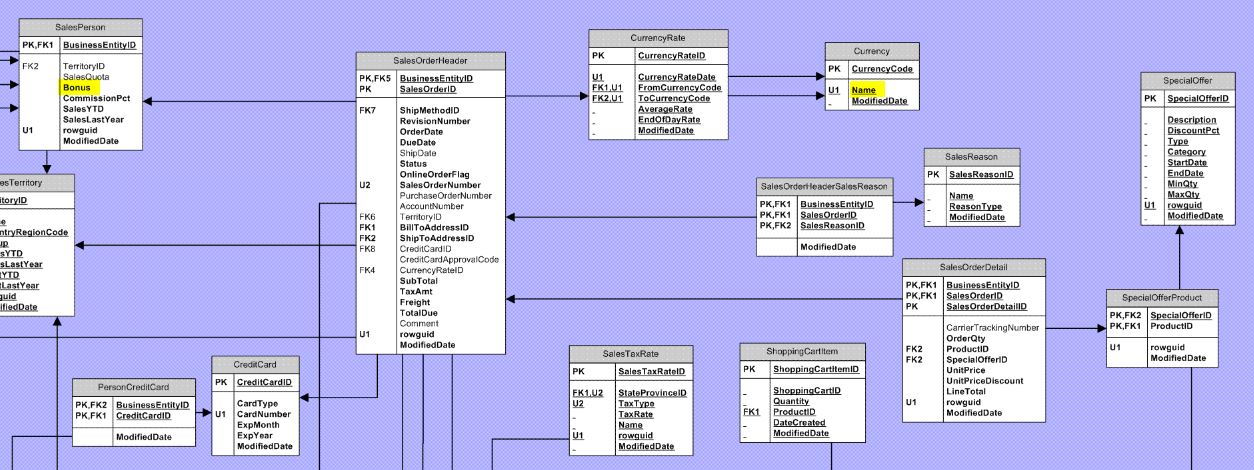Select the EndOfDayRate column in CurrencyRate
This screenshot has height=470, width=1254.
point(669,120)
